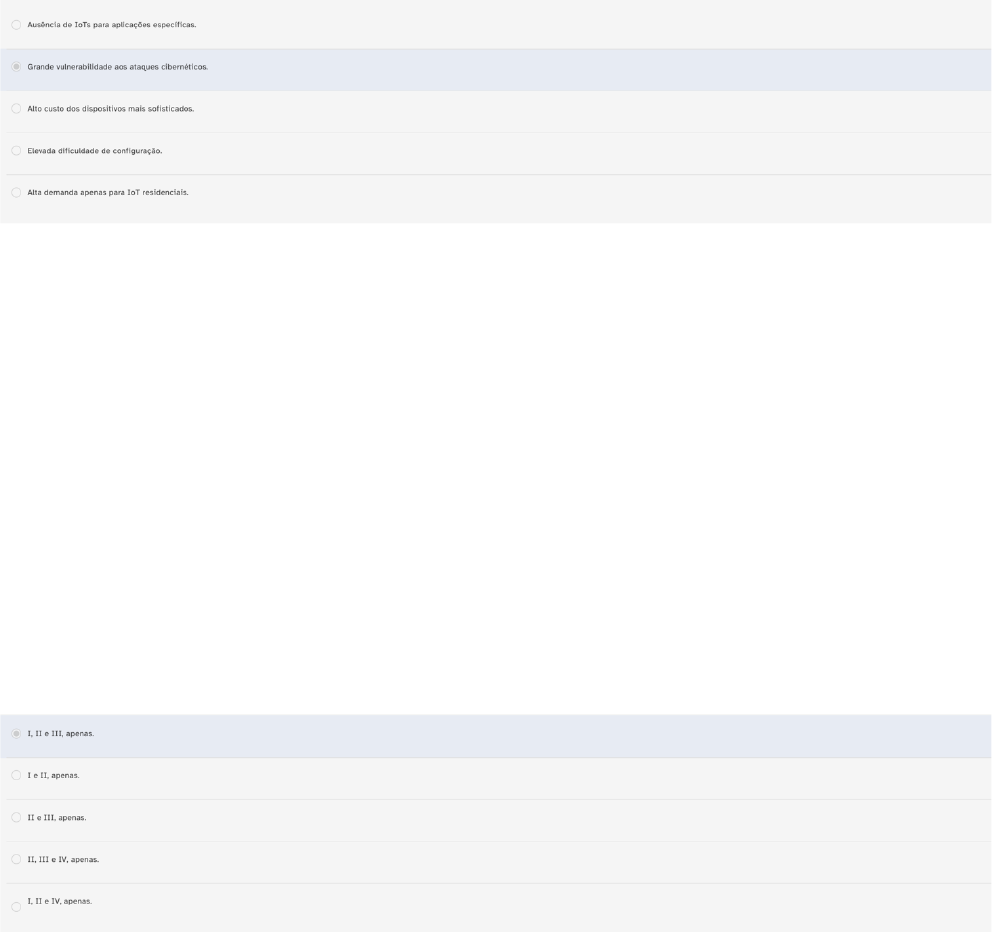Choose radio for "Alto custo dos dispositivos mais sofisticados"
This screenshot has height=932, width=992.
pos(16,109)
